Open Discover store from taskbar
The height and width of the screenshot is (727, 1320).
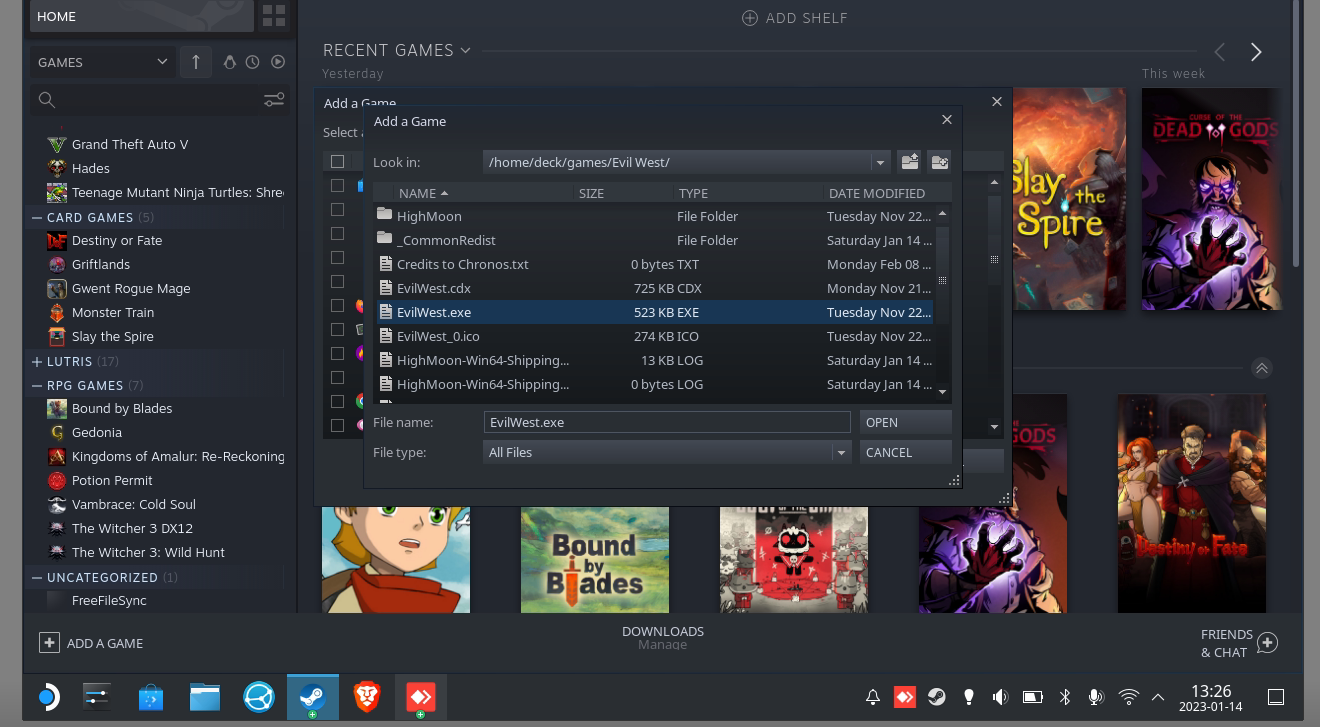tap(151, 696)
